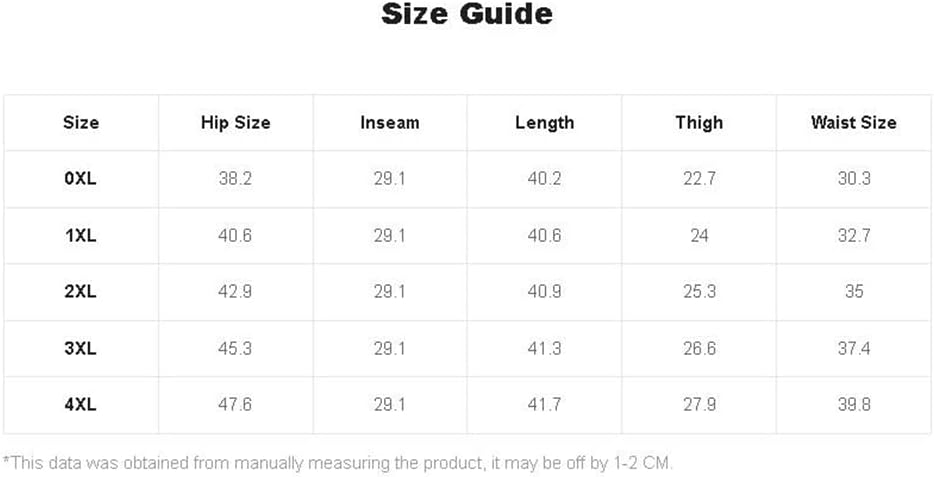Click the manual measurement disclaimer note
Image resolution: width=934 pixels, height=477 pixels.
coord(338,463)
